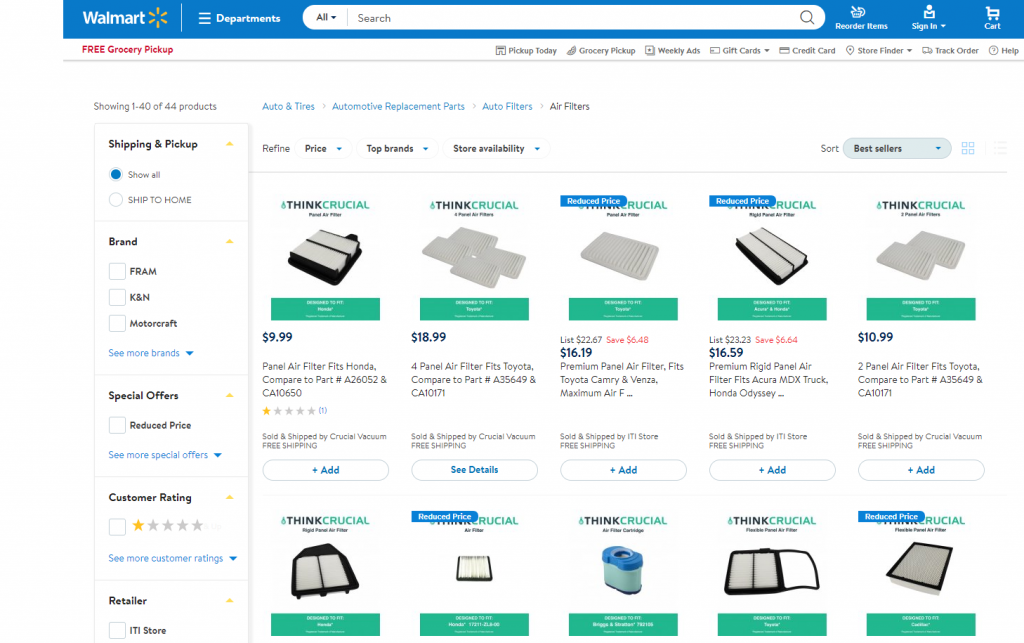Click See more special offers

[165, 455]
